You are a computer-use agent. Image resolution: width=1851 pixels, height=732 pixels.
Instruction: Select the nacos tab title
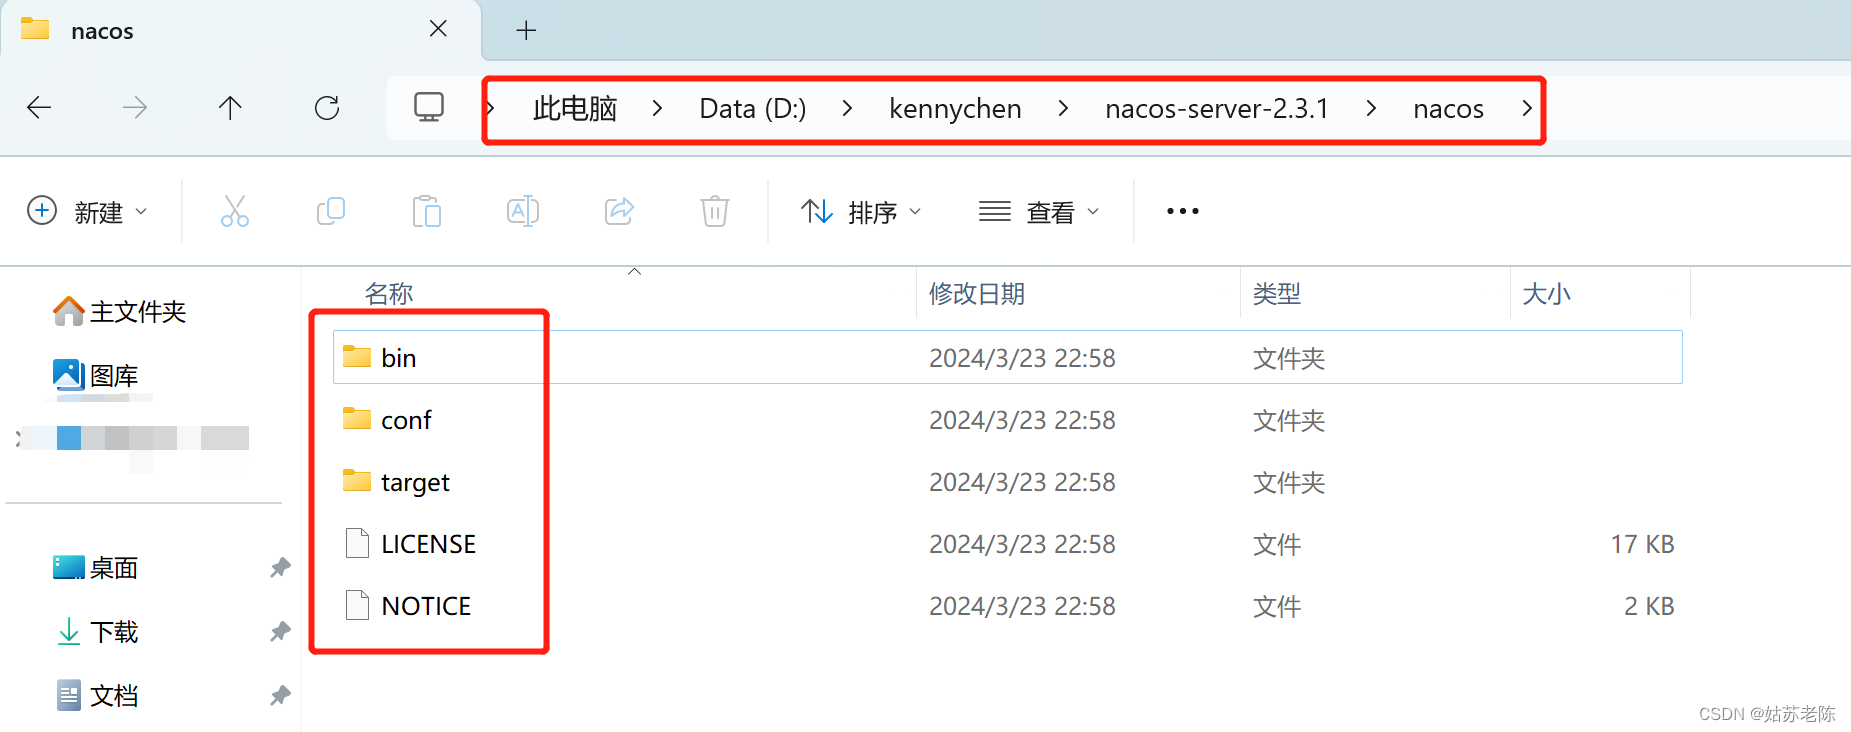pyautogui.click(x=102, y=31)
